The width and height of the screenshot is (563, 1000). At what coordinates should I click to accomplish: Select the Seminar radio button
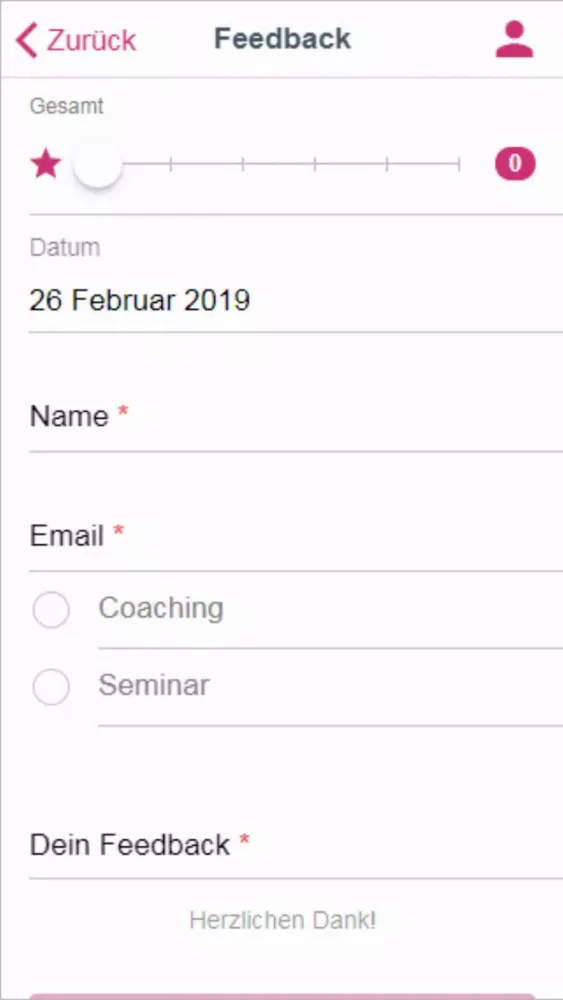pos(51,687)
